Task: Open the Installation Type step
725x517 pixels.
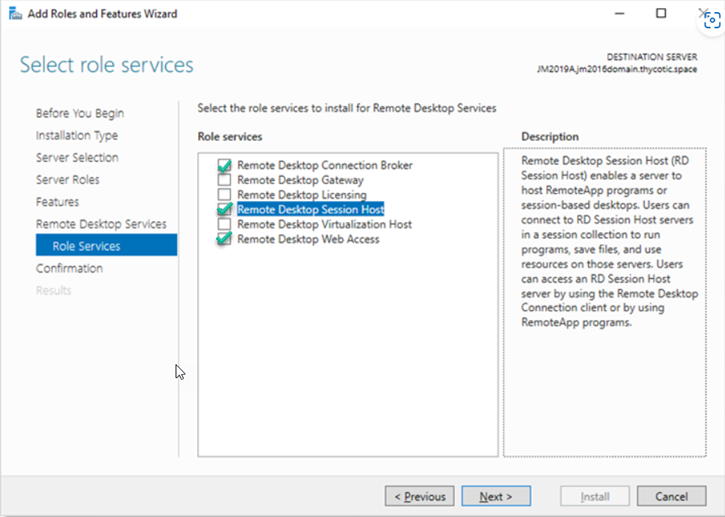Action: tap(77, 135)
